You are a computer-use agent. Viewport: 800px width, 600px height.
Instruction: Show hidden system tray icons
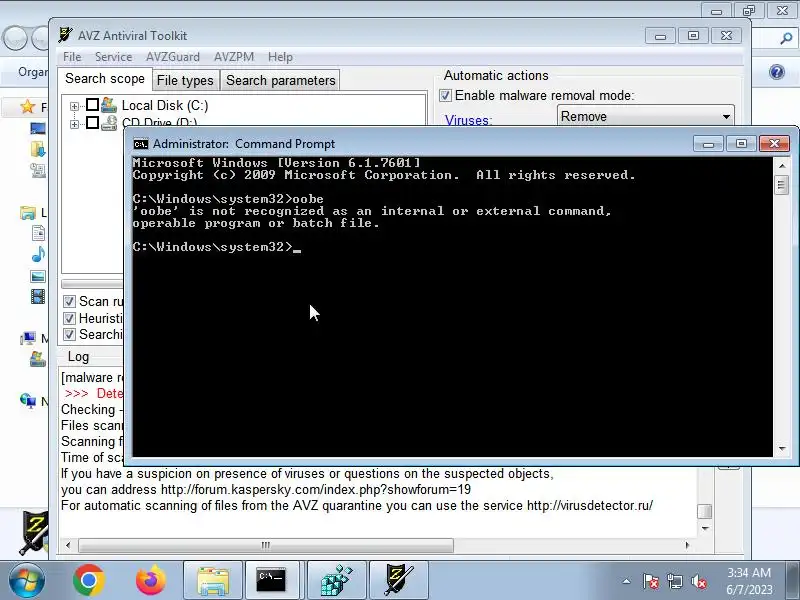(627, 581)
